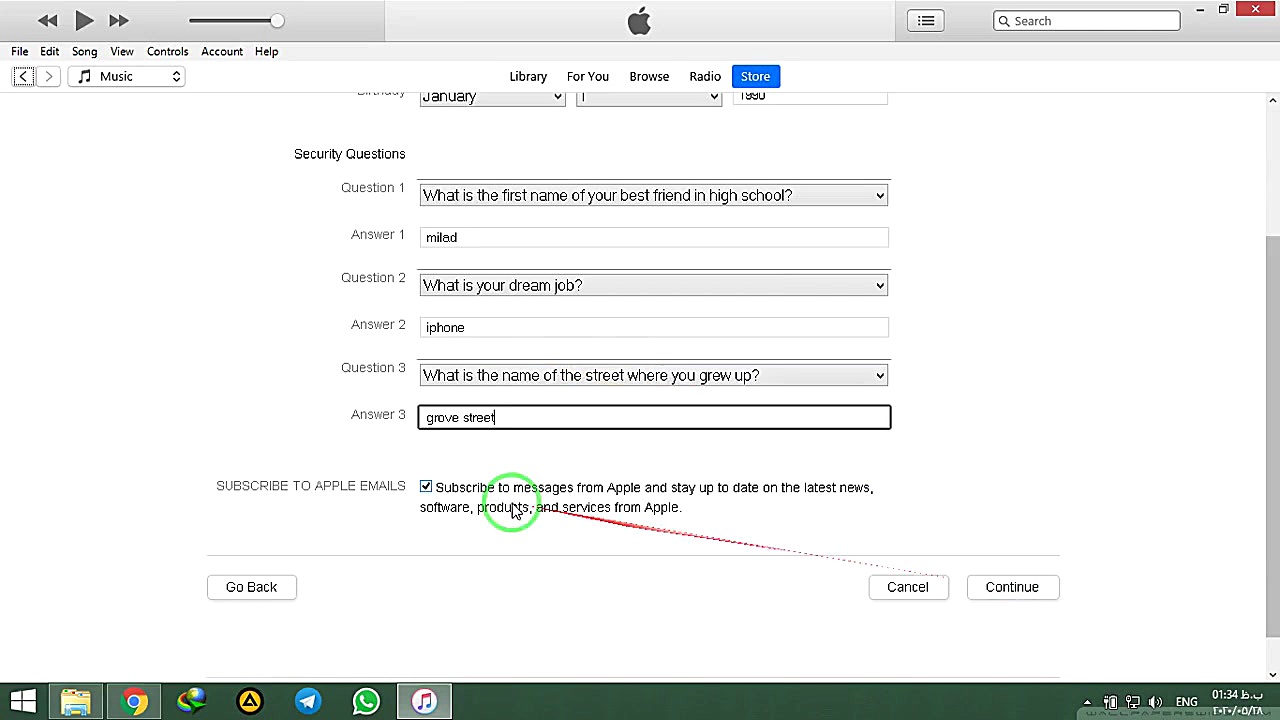The image size is (1280, 720).
Task: Click the Answer 3 field with grove street
Action: [x=654, y=417]
